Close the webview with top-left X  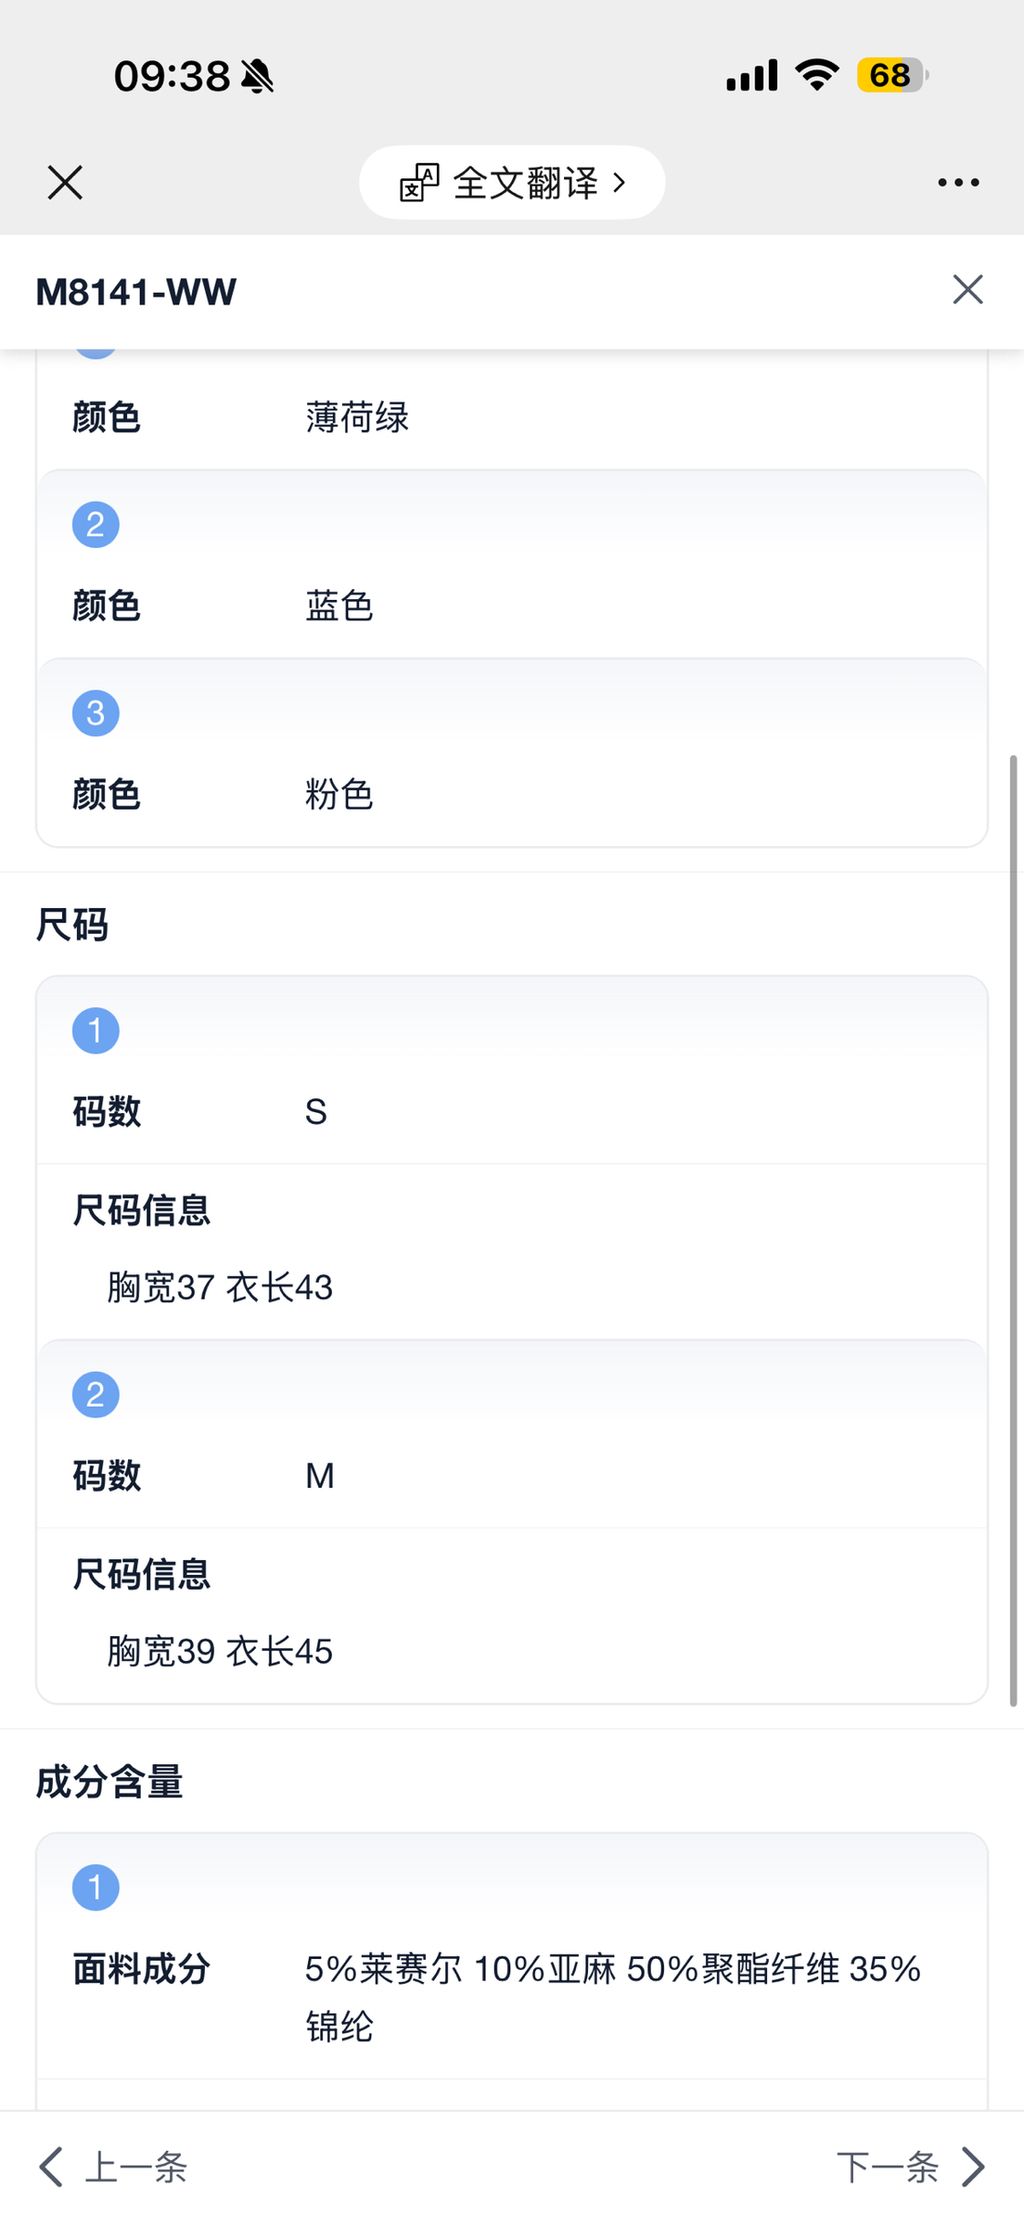click(x=65, y=183)
